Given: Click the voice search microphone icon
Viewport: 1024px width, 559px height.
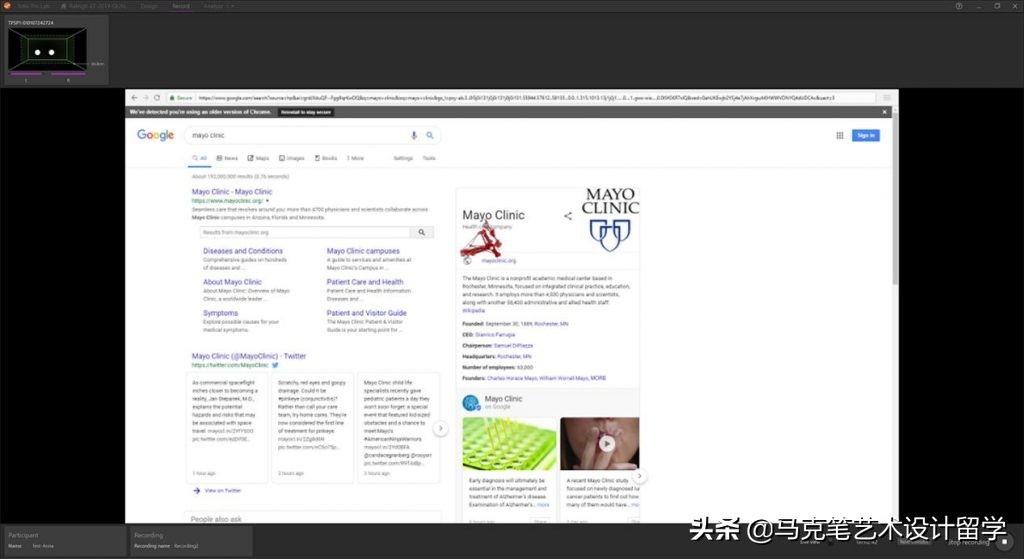Looking at the screenshot, I should click(413, 135).
